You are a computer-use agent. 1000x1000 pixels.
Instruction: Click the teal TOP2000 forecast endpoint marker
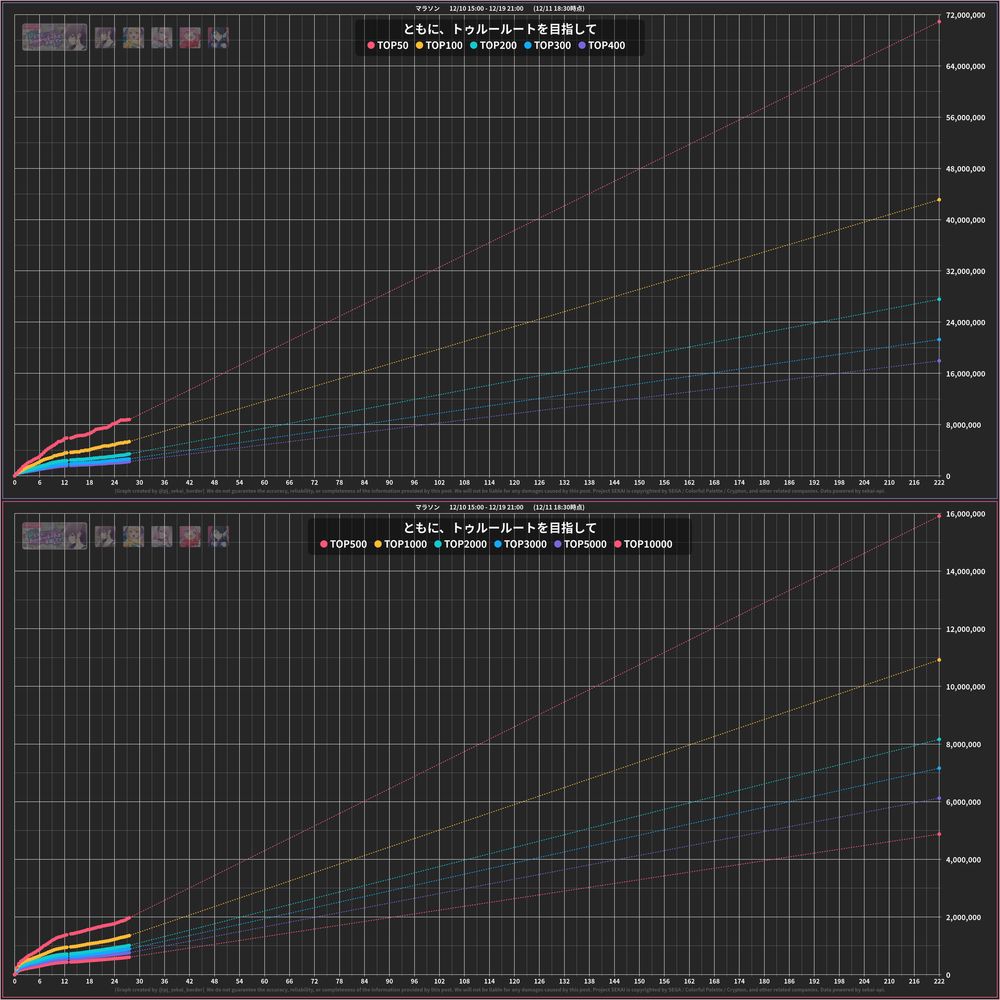click(939, 740)
